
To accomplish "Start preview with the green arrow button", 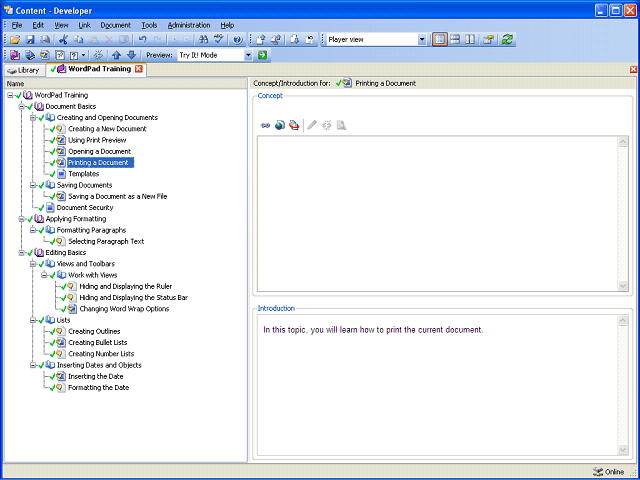I will click(x=262, y=55).
